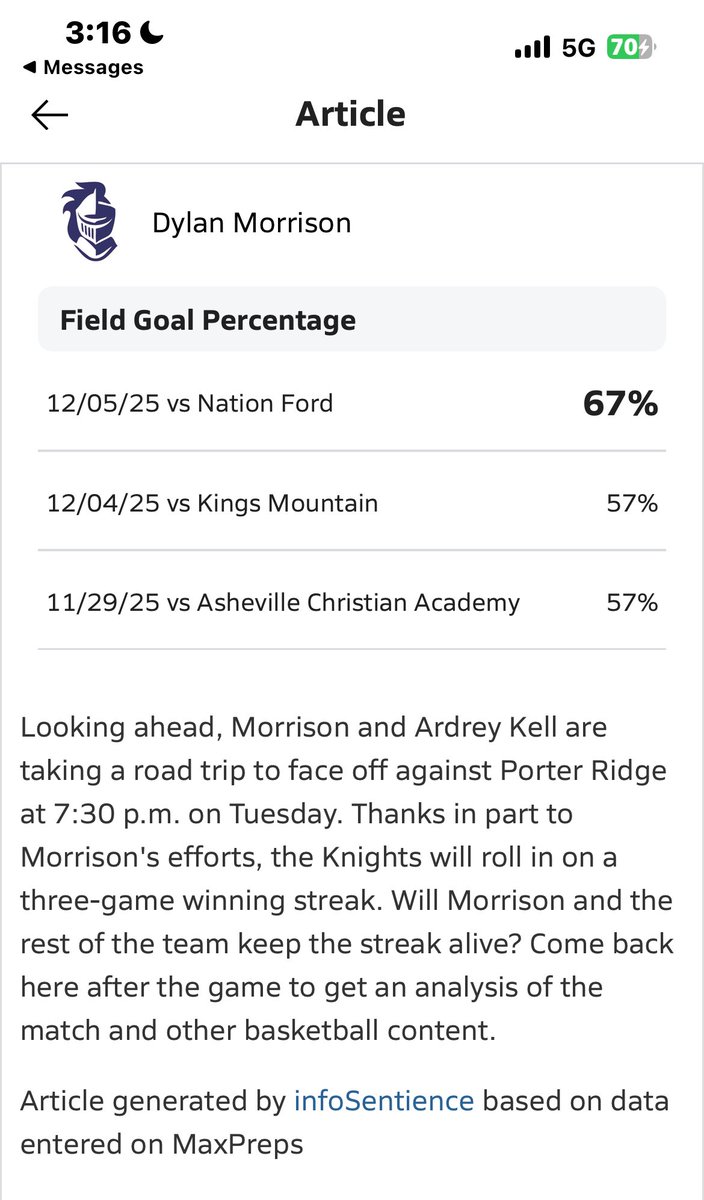Select the Kings Mountain game row
This screenshot has width=704, height=1200.
click(x=352, y=502)
